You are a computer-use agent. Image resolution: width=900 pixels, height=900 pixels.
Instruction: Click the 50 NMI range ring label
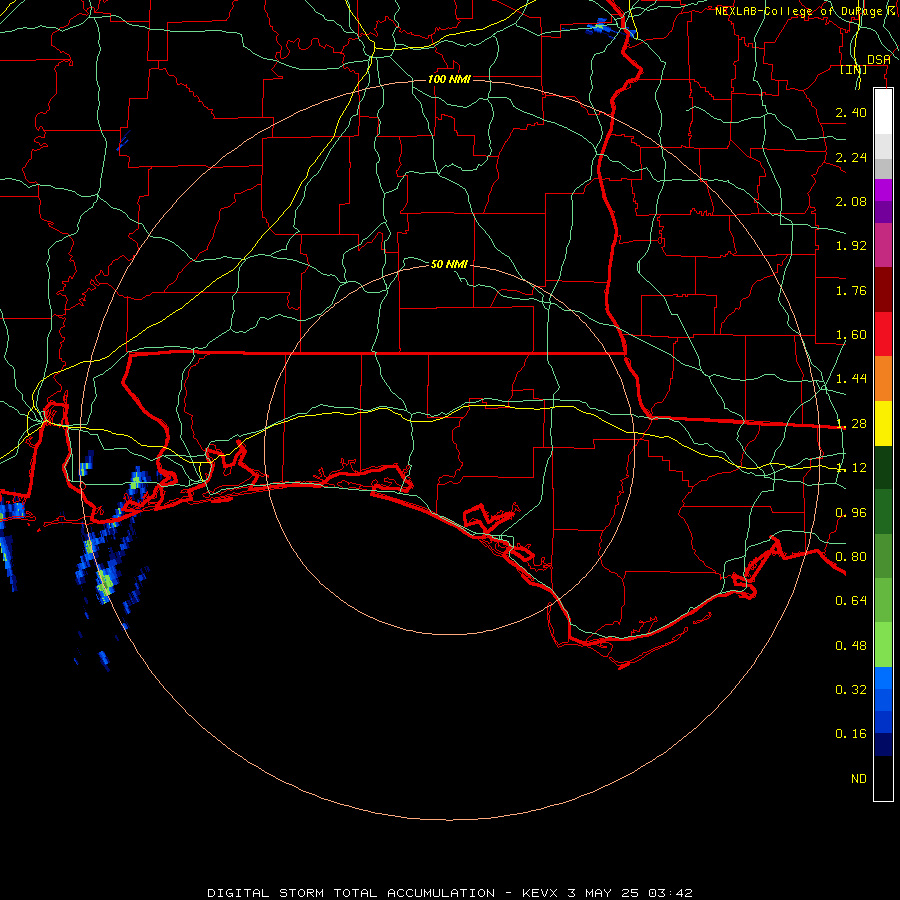(449, 264)
